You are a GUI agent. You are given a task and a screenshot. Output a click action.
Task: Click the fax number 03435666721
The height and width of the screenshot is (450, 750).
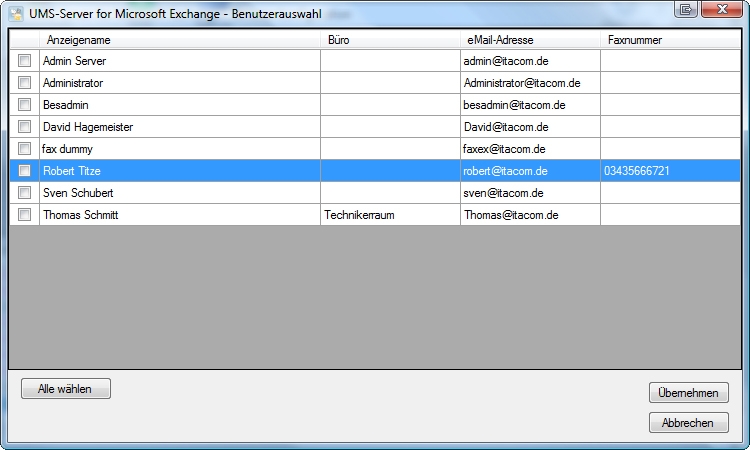point(637,171)
